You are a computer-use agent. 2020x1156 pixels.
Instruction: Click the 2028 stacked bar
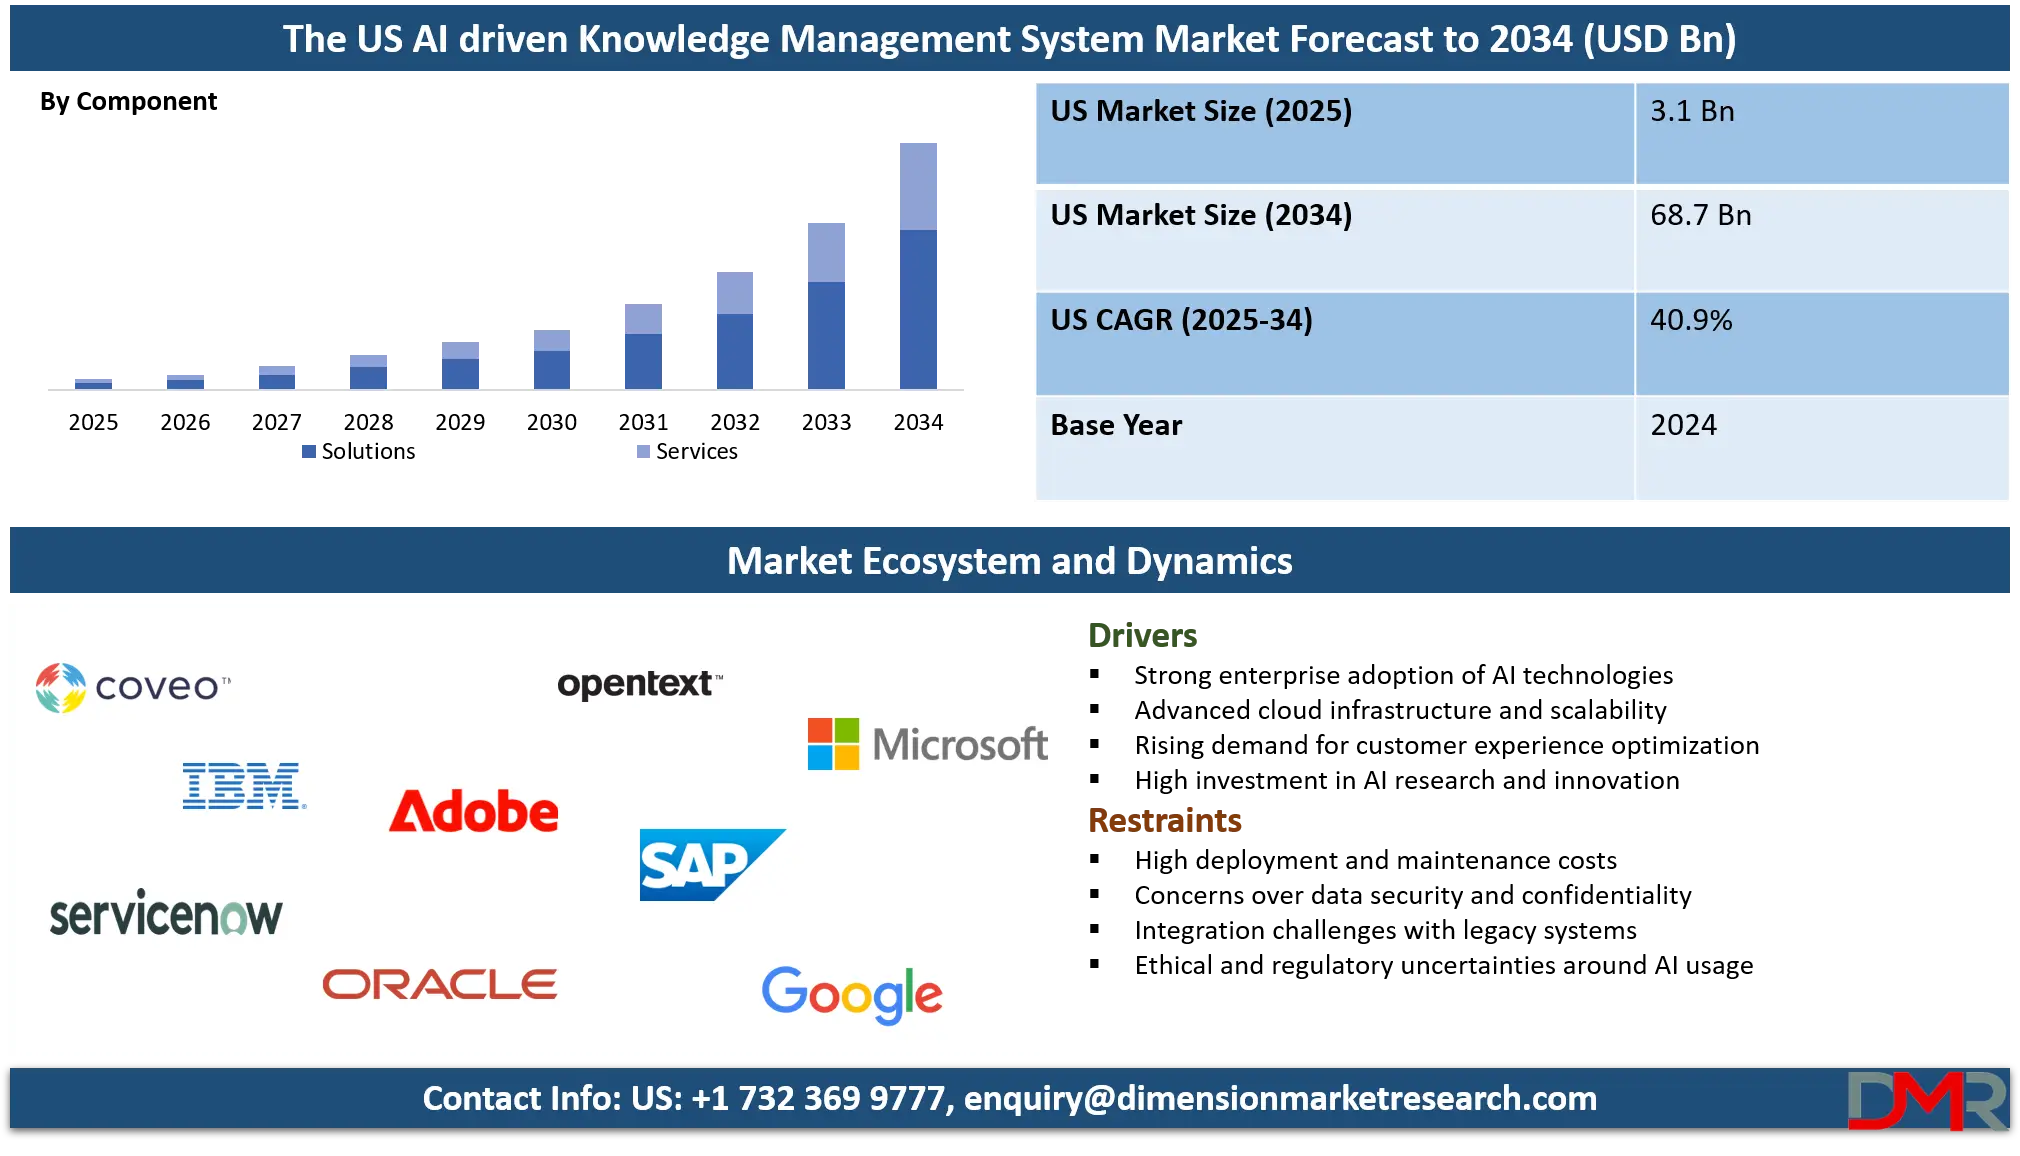tap(368, 372)
